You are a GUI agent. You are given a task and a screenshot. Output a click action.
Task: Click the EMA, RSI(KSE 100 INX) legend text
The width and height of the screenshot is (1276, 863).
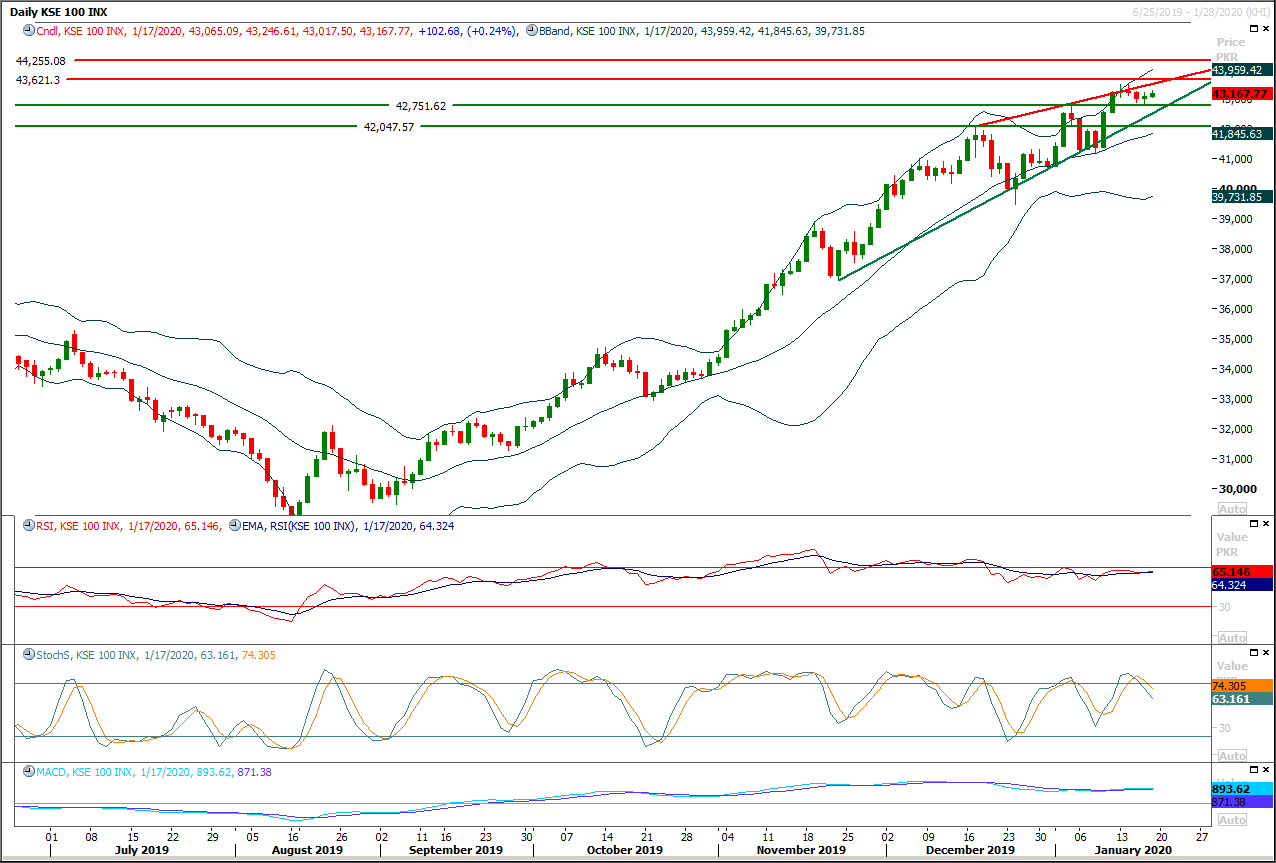[x=298, y=525]
